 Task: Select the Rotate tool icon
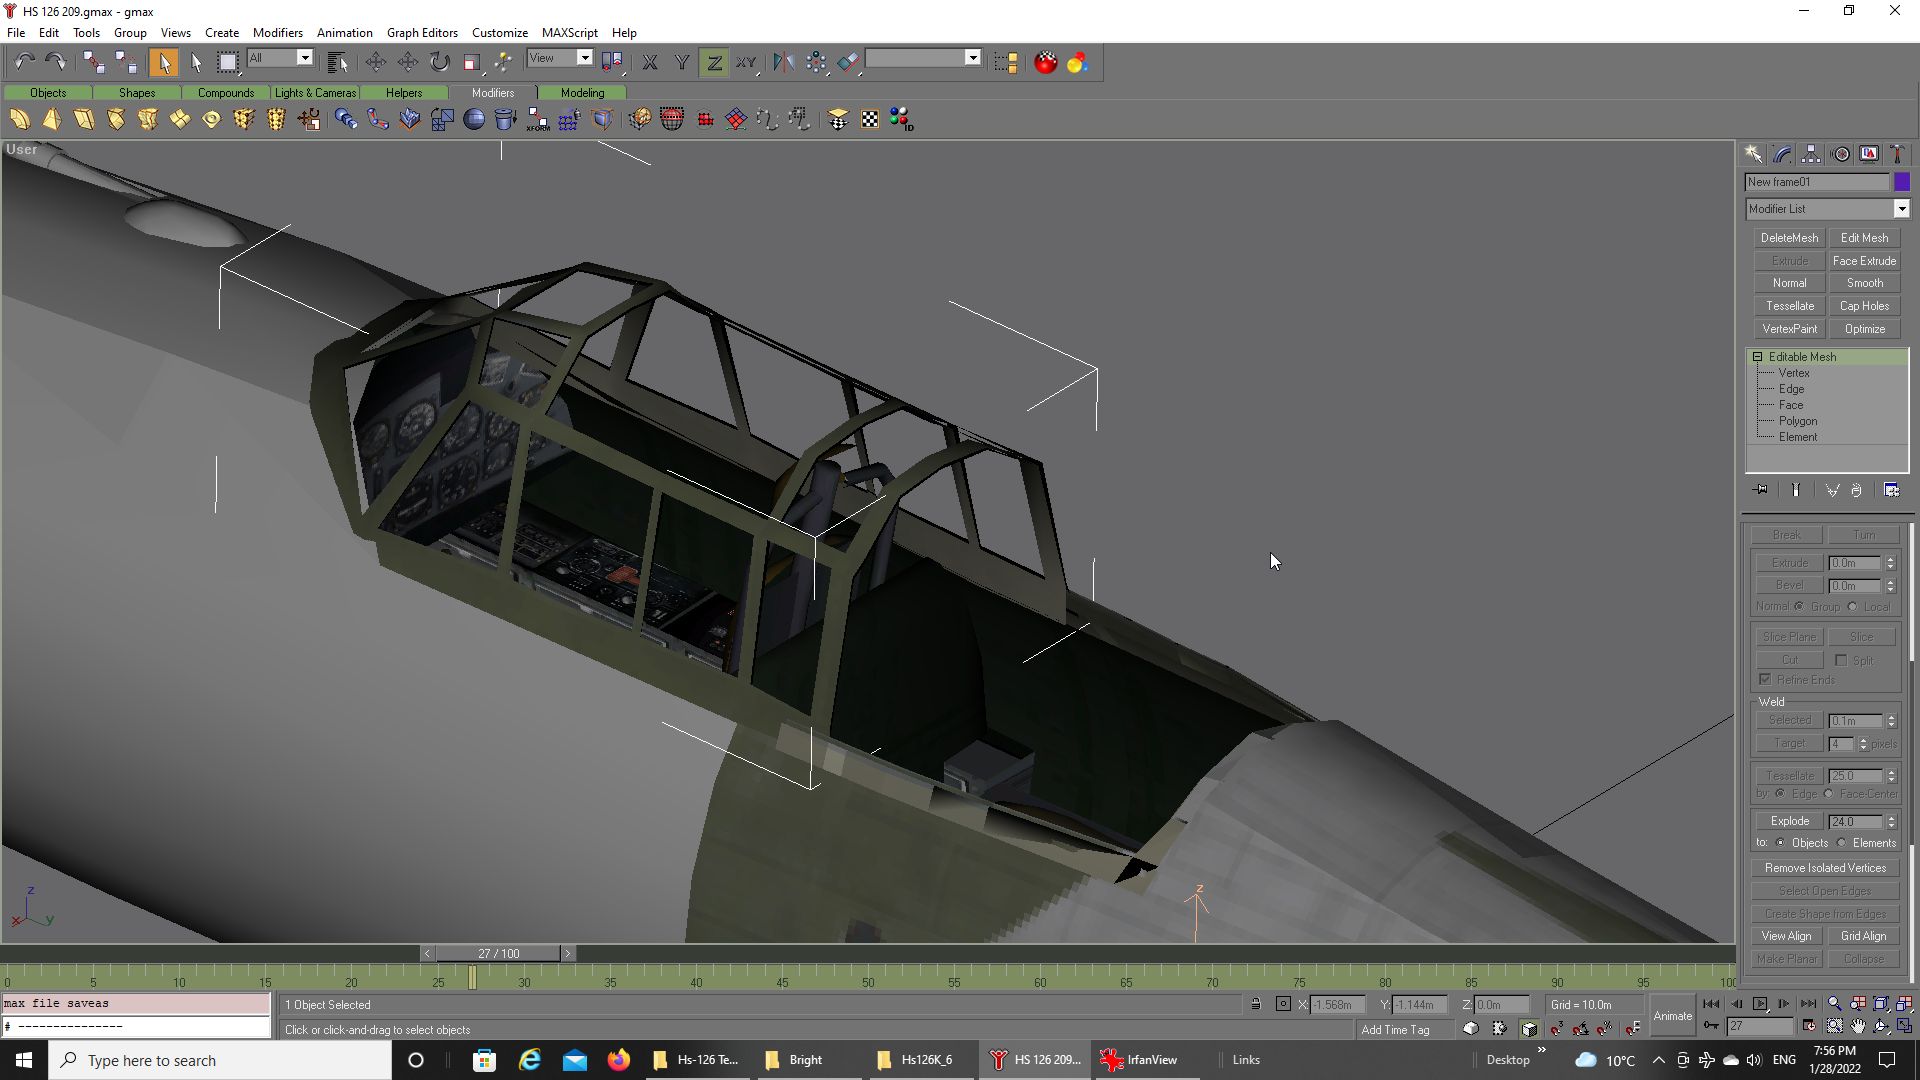coord(440,62)
